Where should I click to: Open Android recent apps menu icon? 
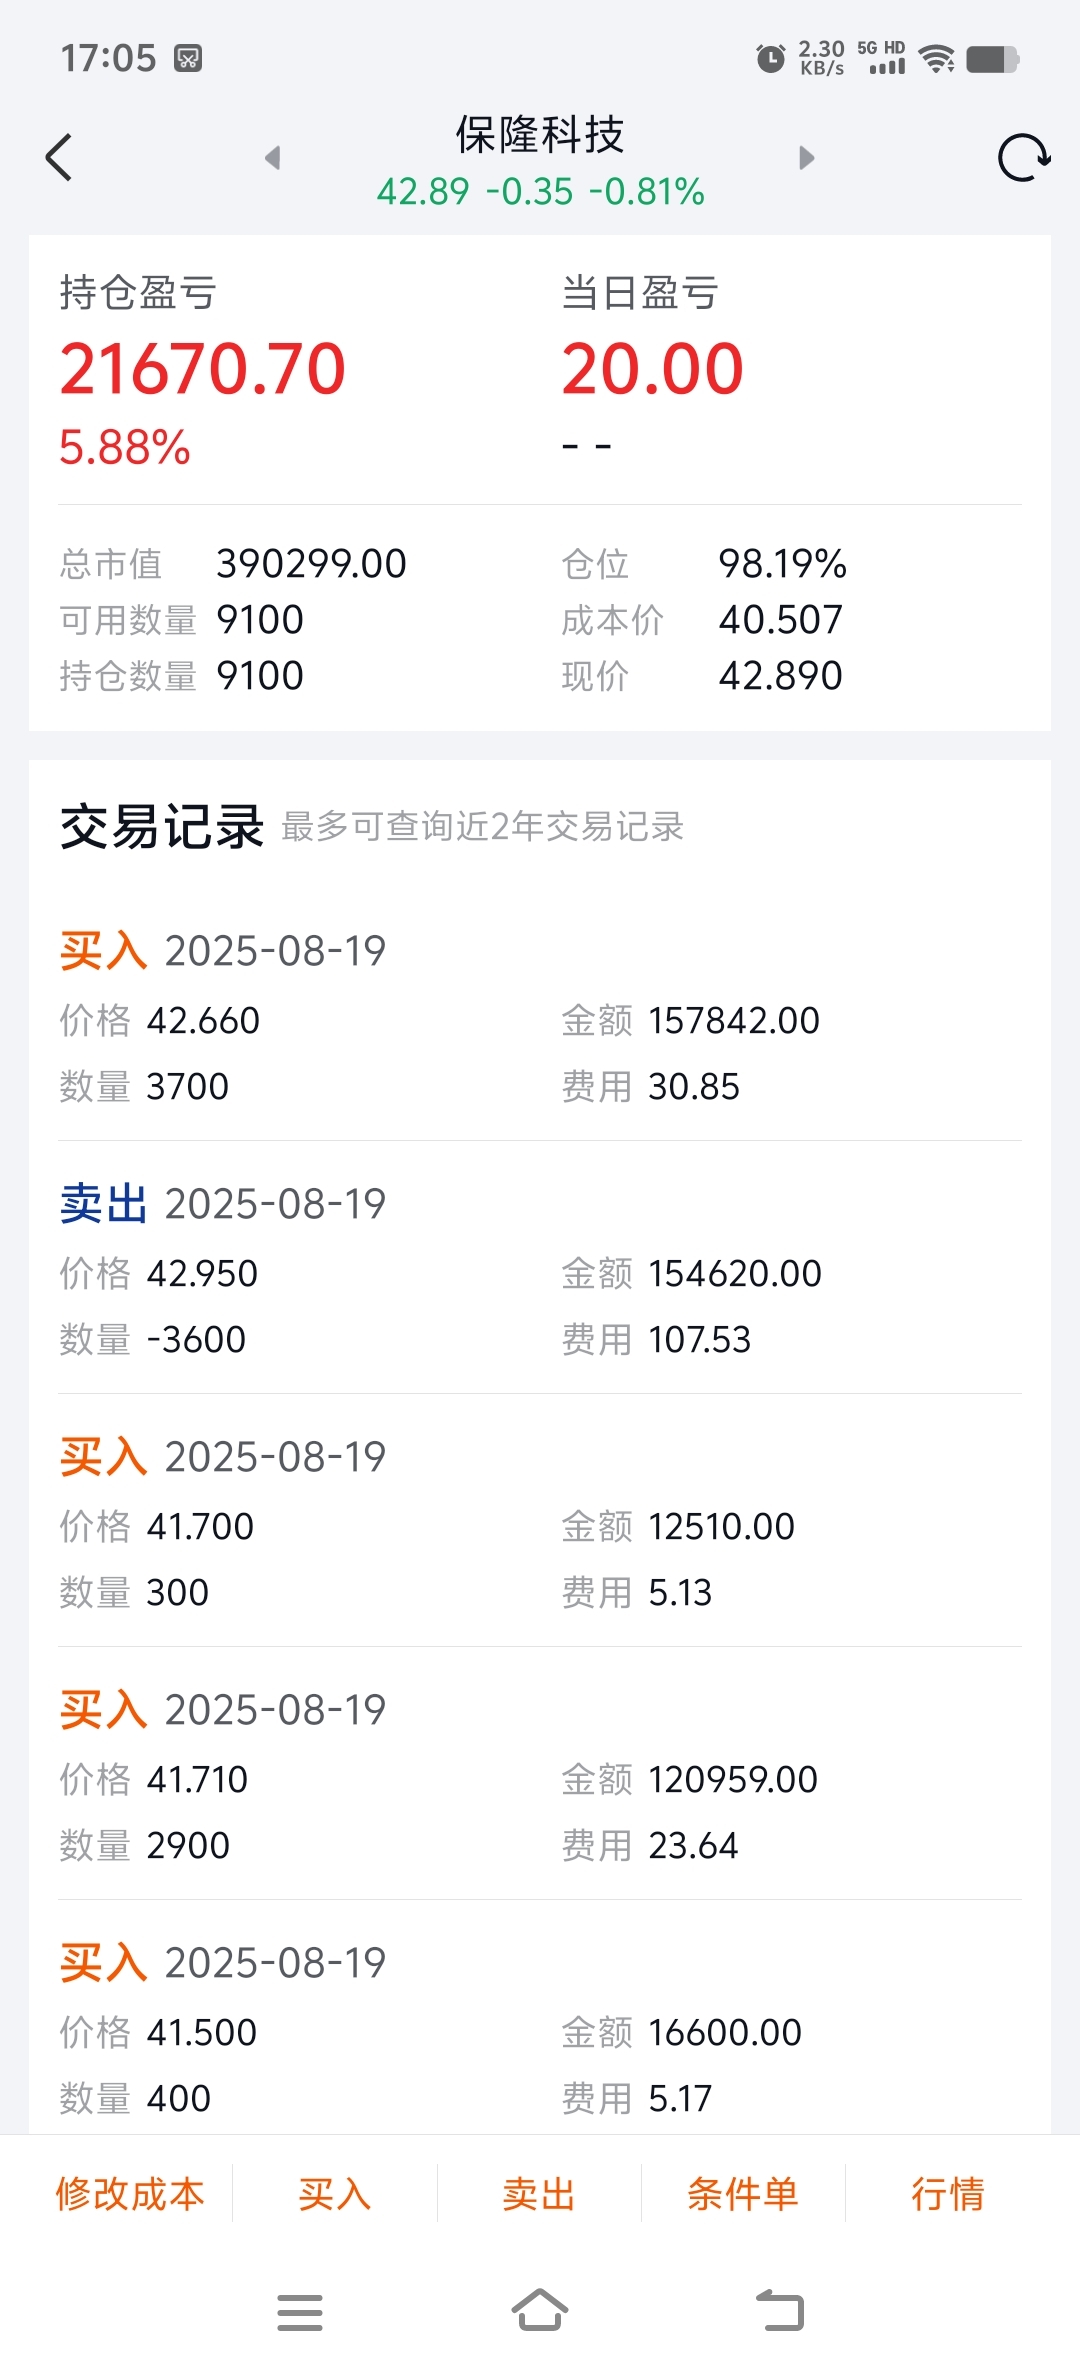(x=299, y=2312)
